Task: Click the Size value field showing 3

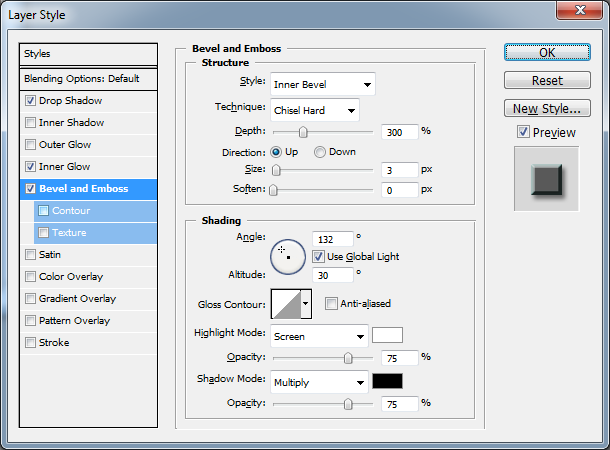Action: click(x=400, y=170)
